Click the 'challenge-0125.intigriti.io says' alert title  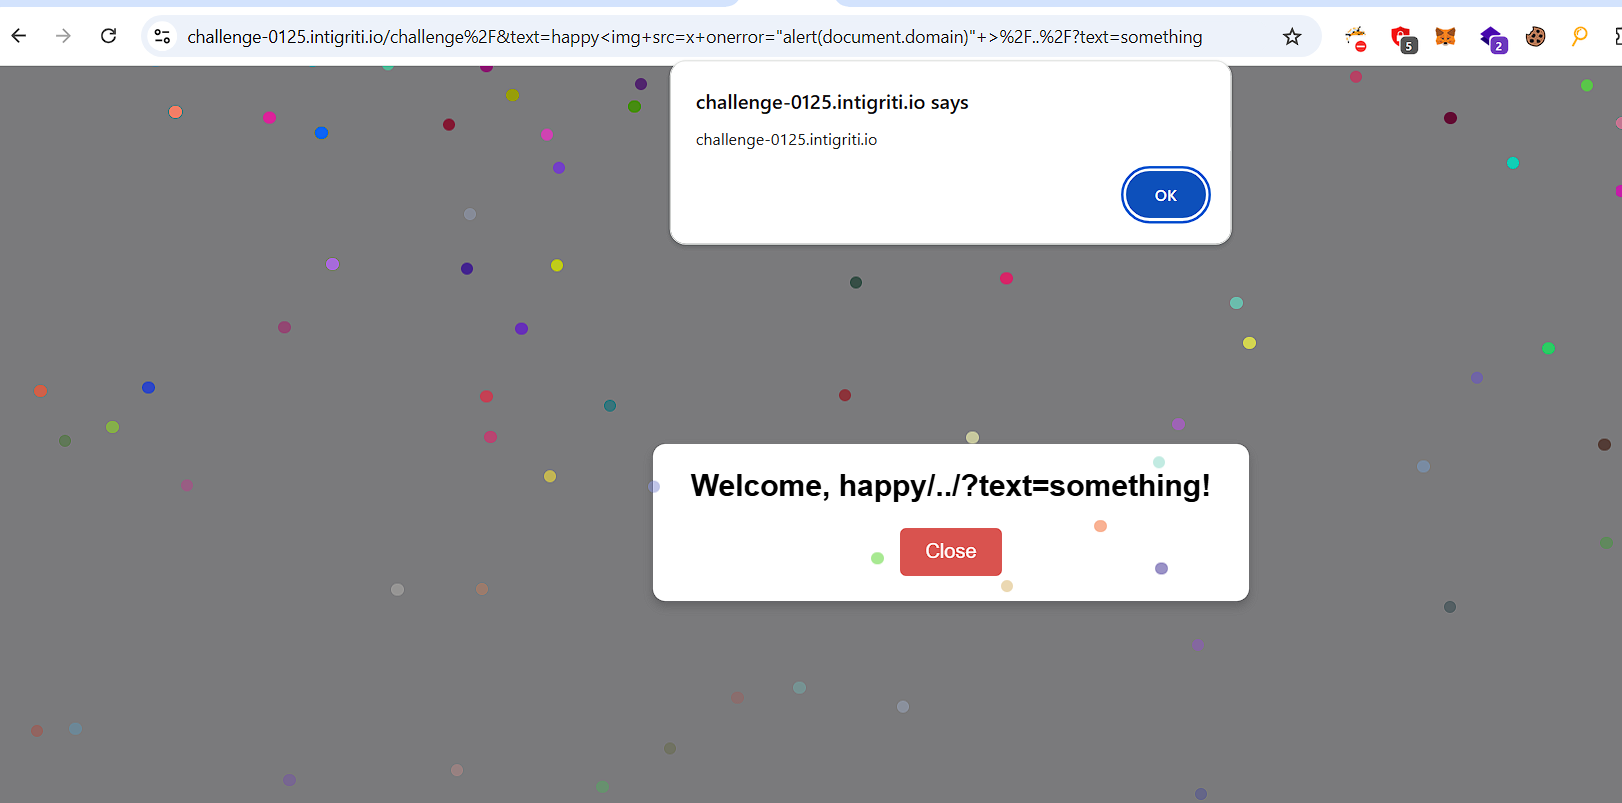[832, 103]
